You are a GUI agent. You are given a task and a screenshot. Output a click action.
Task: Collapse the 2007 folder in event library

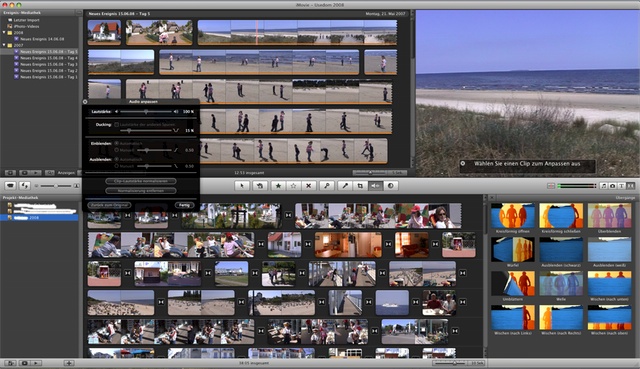tap(4, 45)
